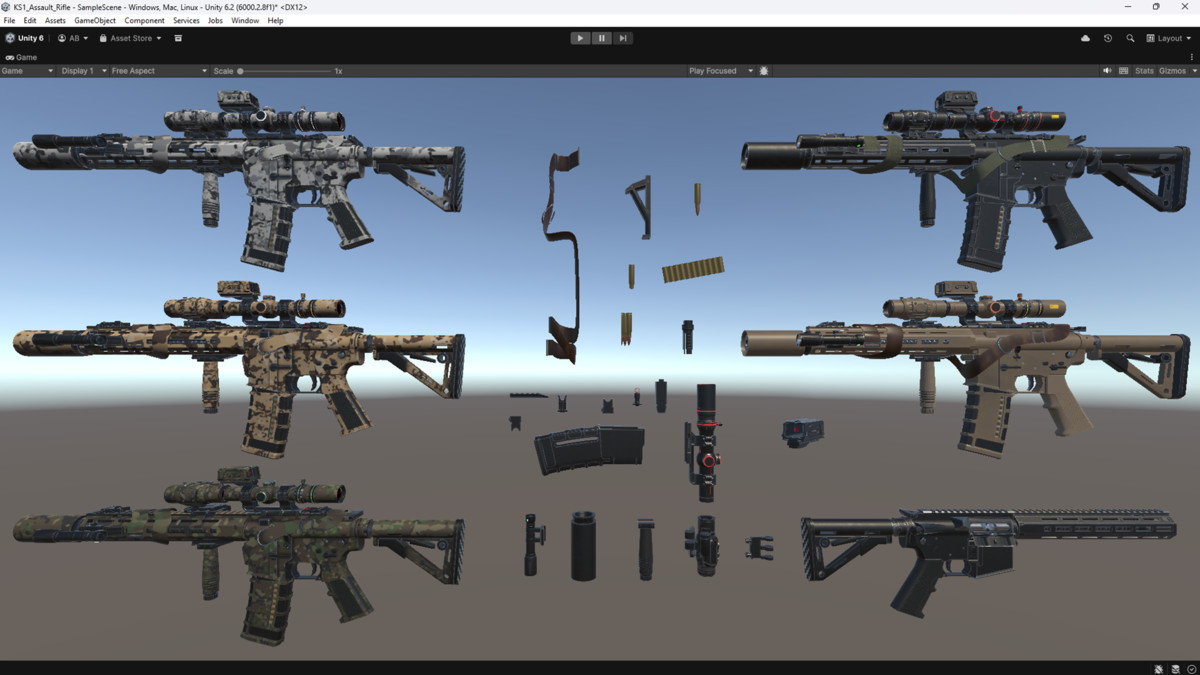
Task: Open the Layout dropdown
Action: coord(1168,38)
